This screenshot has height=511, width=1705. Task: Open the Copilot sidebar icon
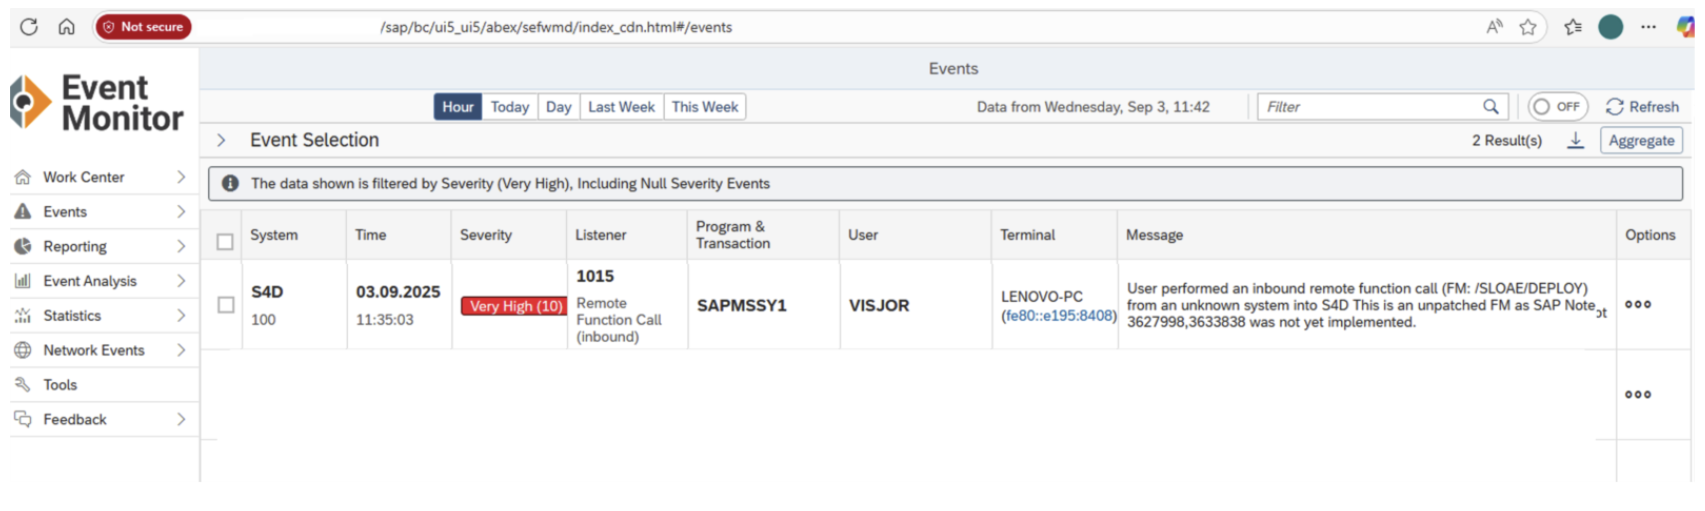pyautogui.click(x=1685, y=27)
